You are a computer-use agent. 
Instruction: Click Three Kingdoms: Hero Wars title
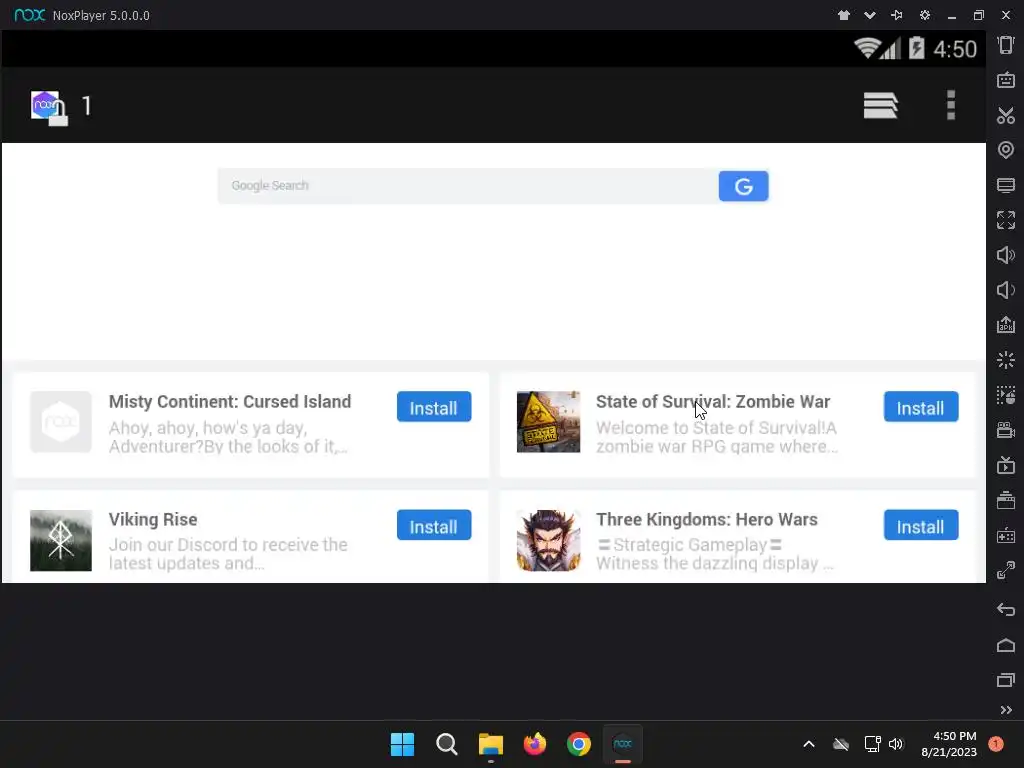tap(707, 520)
